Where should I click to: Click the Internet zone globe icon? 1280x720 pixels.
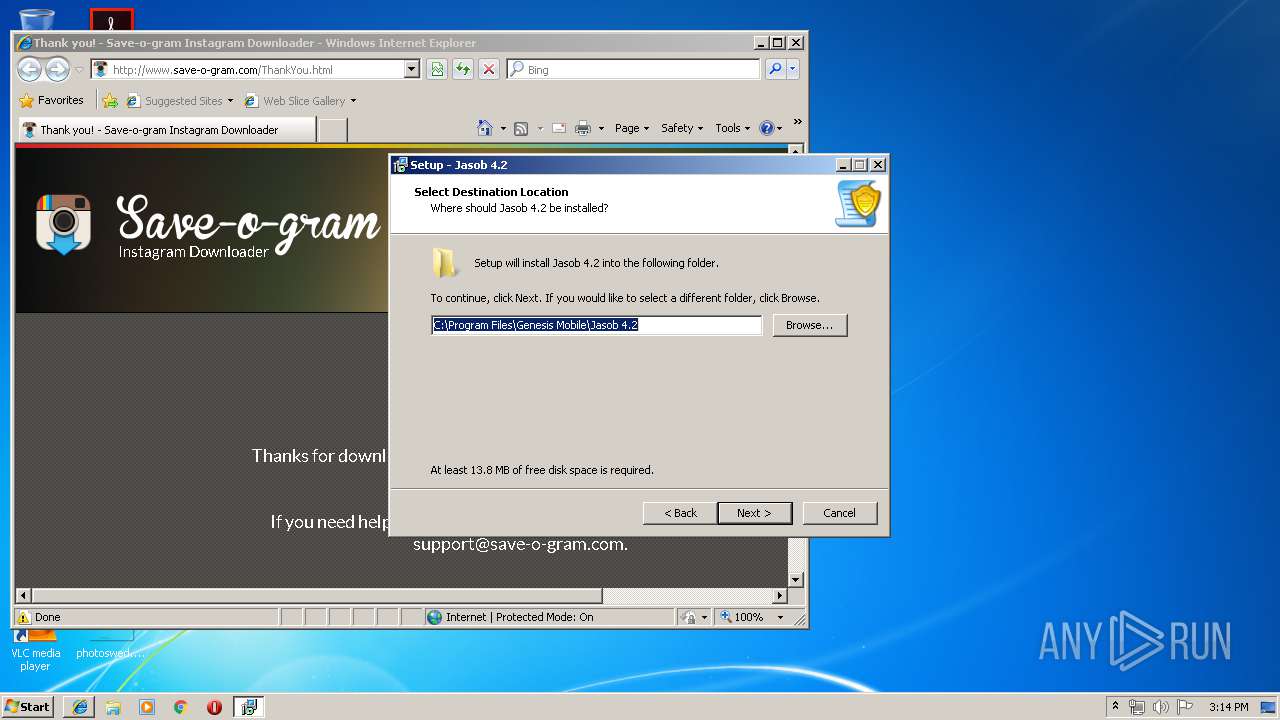(434, 617)
